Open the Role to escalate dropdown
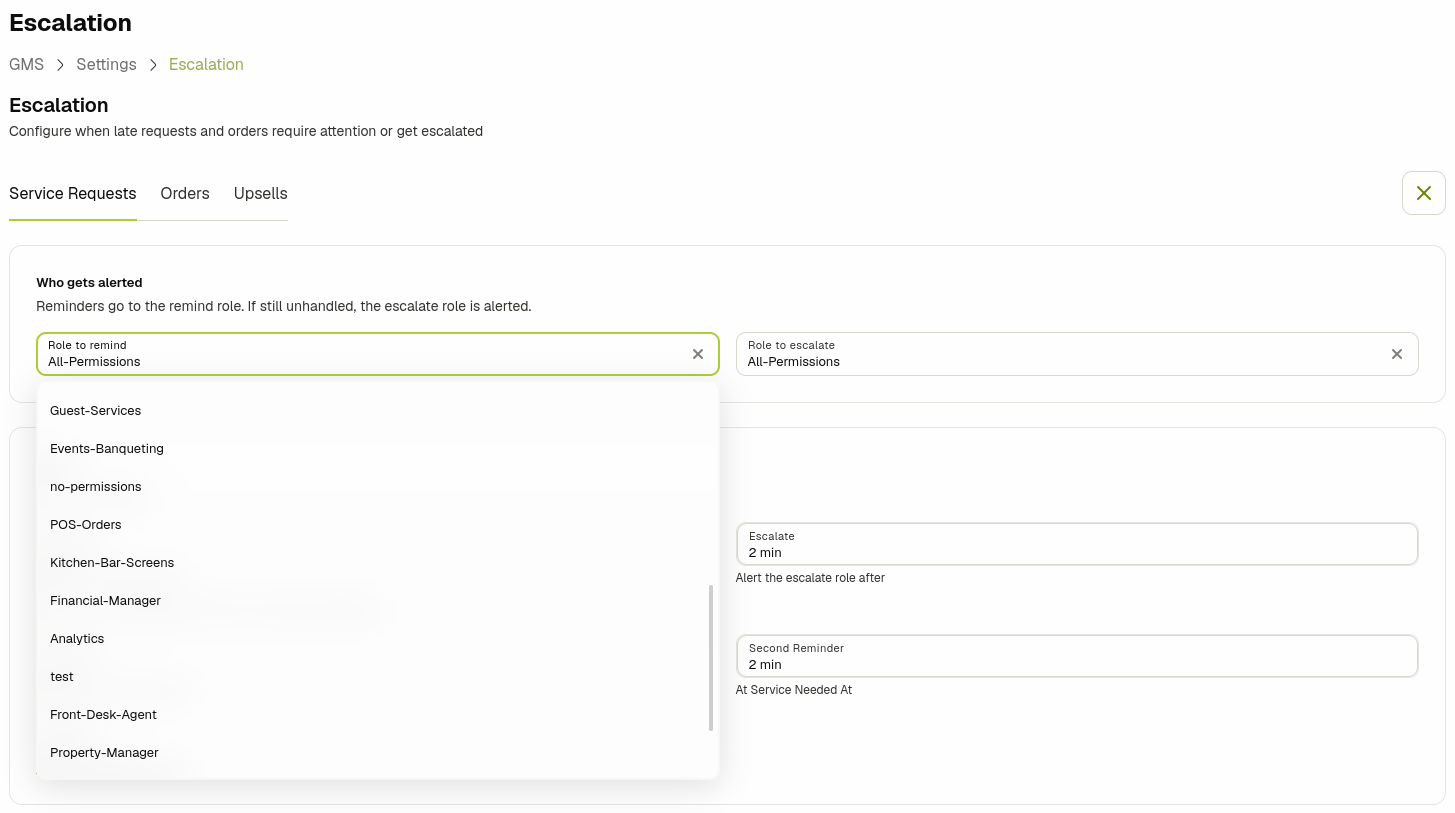The image size is (1455, 813). tap(1077, 354)
